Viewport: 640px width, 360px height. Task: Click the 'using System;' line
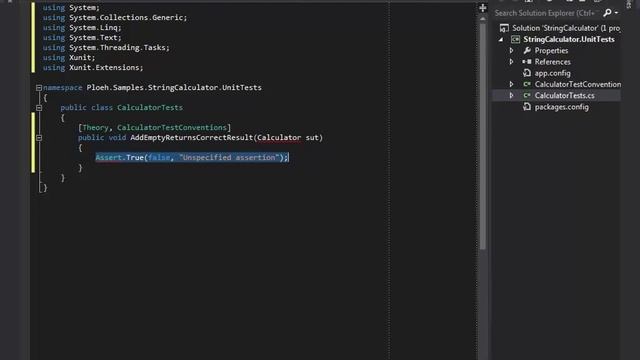click(71, 8)
